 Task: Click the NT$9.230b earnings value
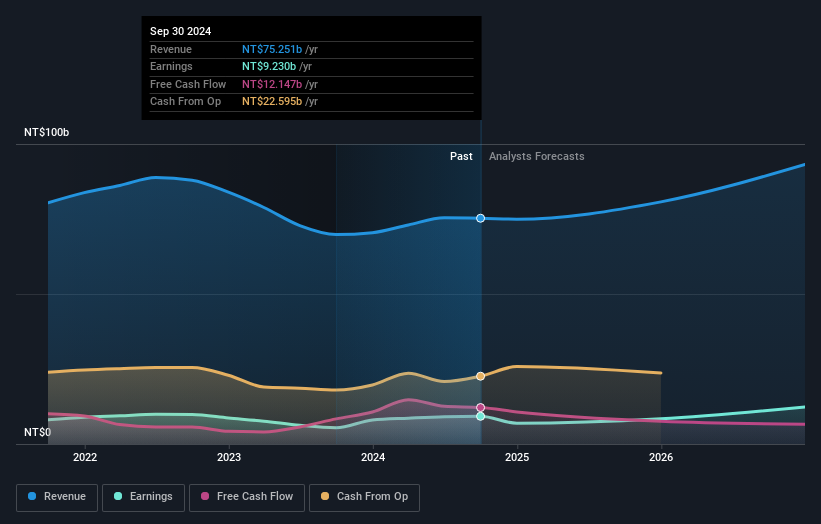tap(269, 66)
